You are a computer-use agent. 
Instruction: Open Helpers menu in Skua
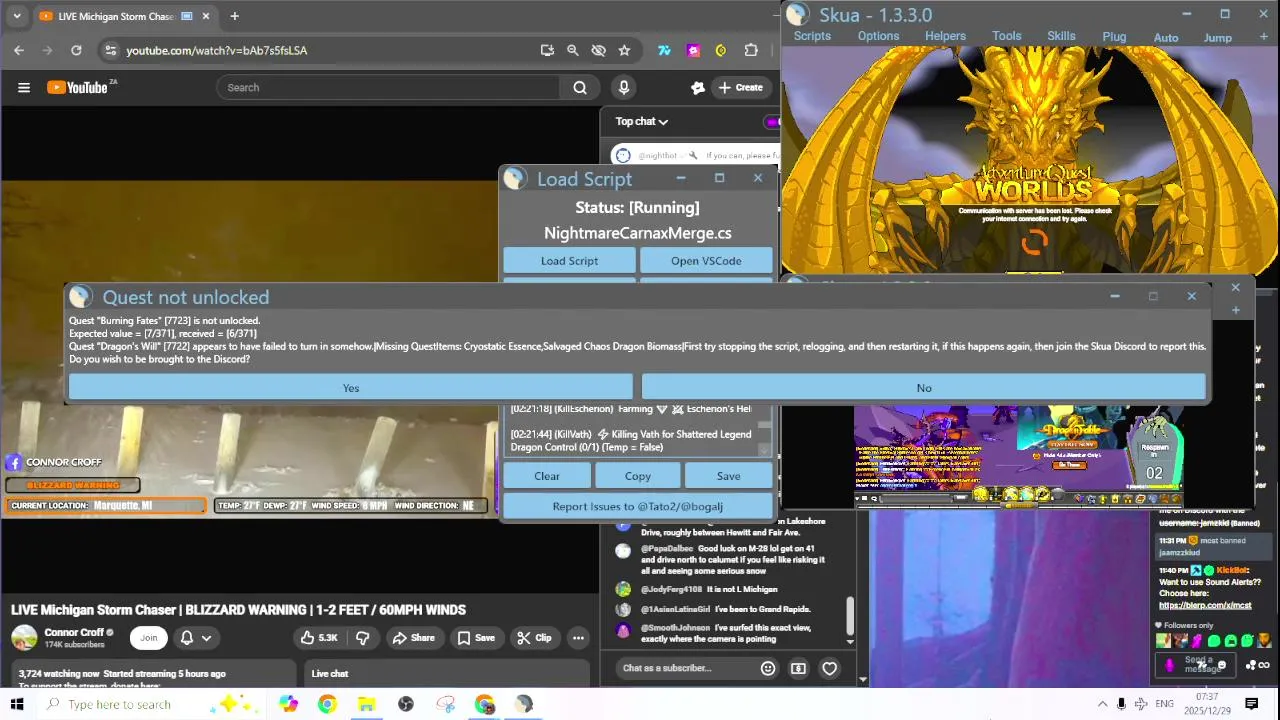tap(945, 36)
